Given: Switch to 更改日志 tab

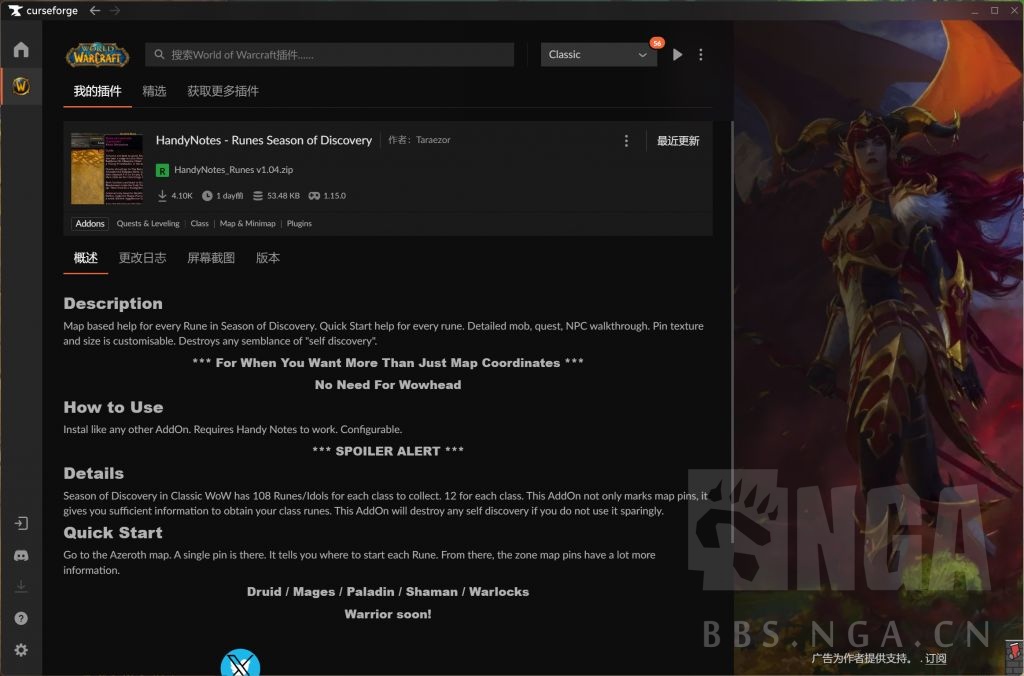Looking at the screenshot, I should pyautogui.click(x=142, y=258).
